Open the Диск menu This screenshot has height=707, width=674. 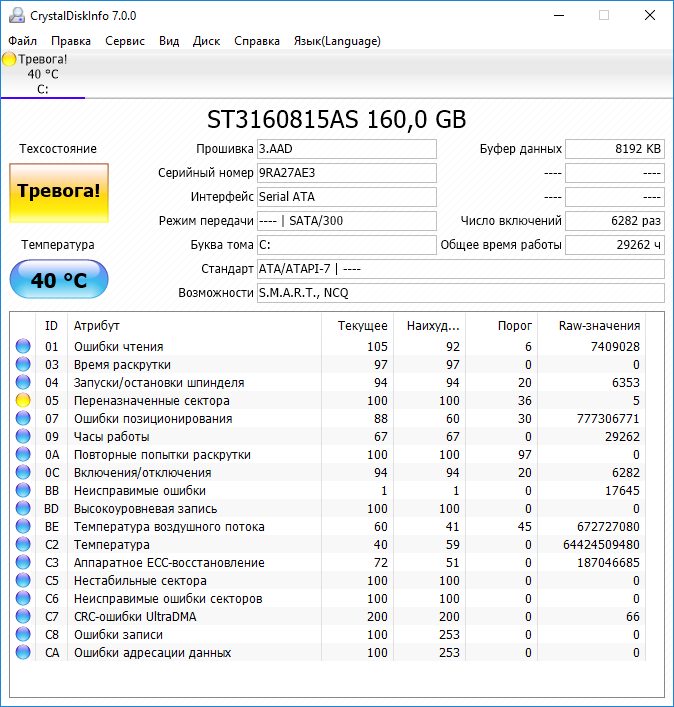(206, 41)
